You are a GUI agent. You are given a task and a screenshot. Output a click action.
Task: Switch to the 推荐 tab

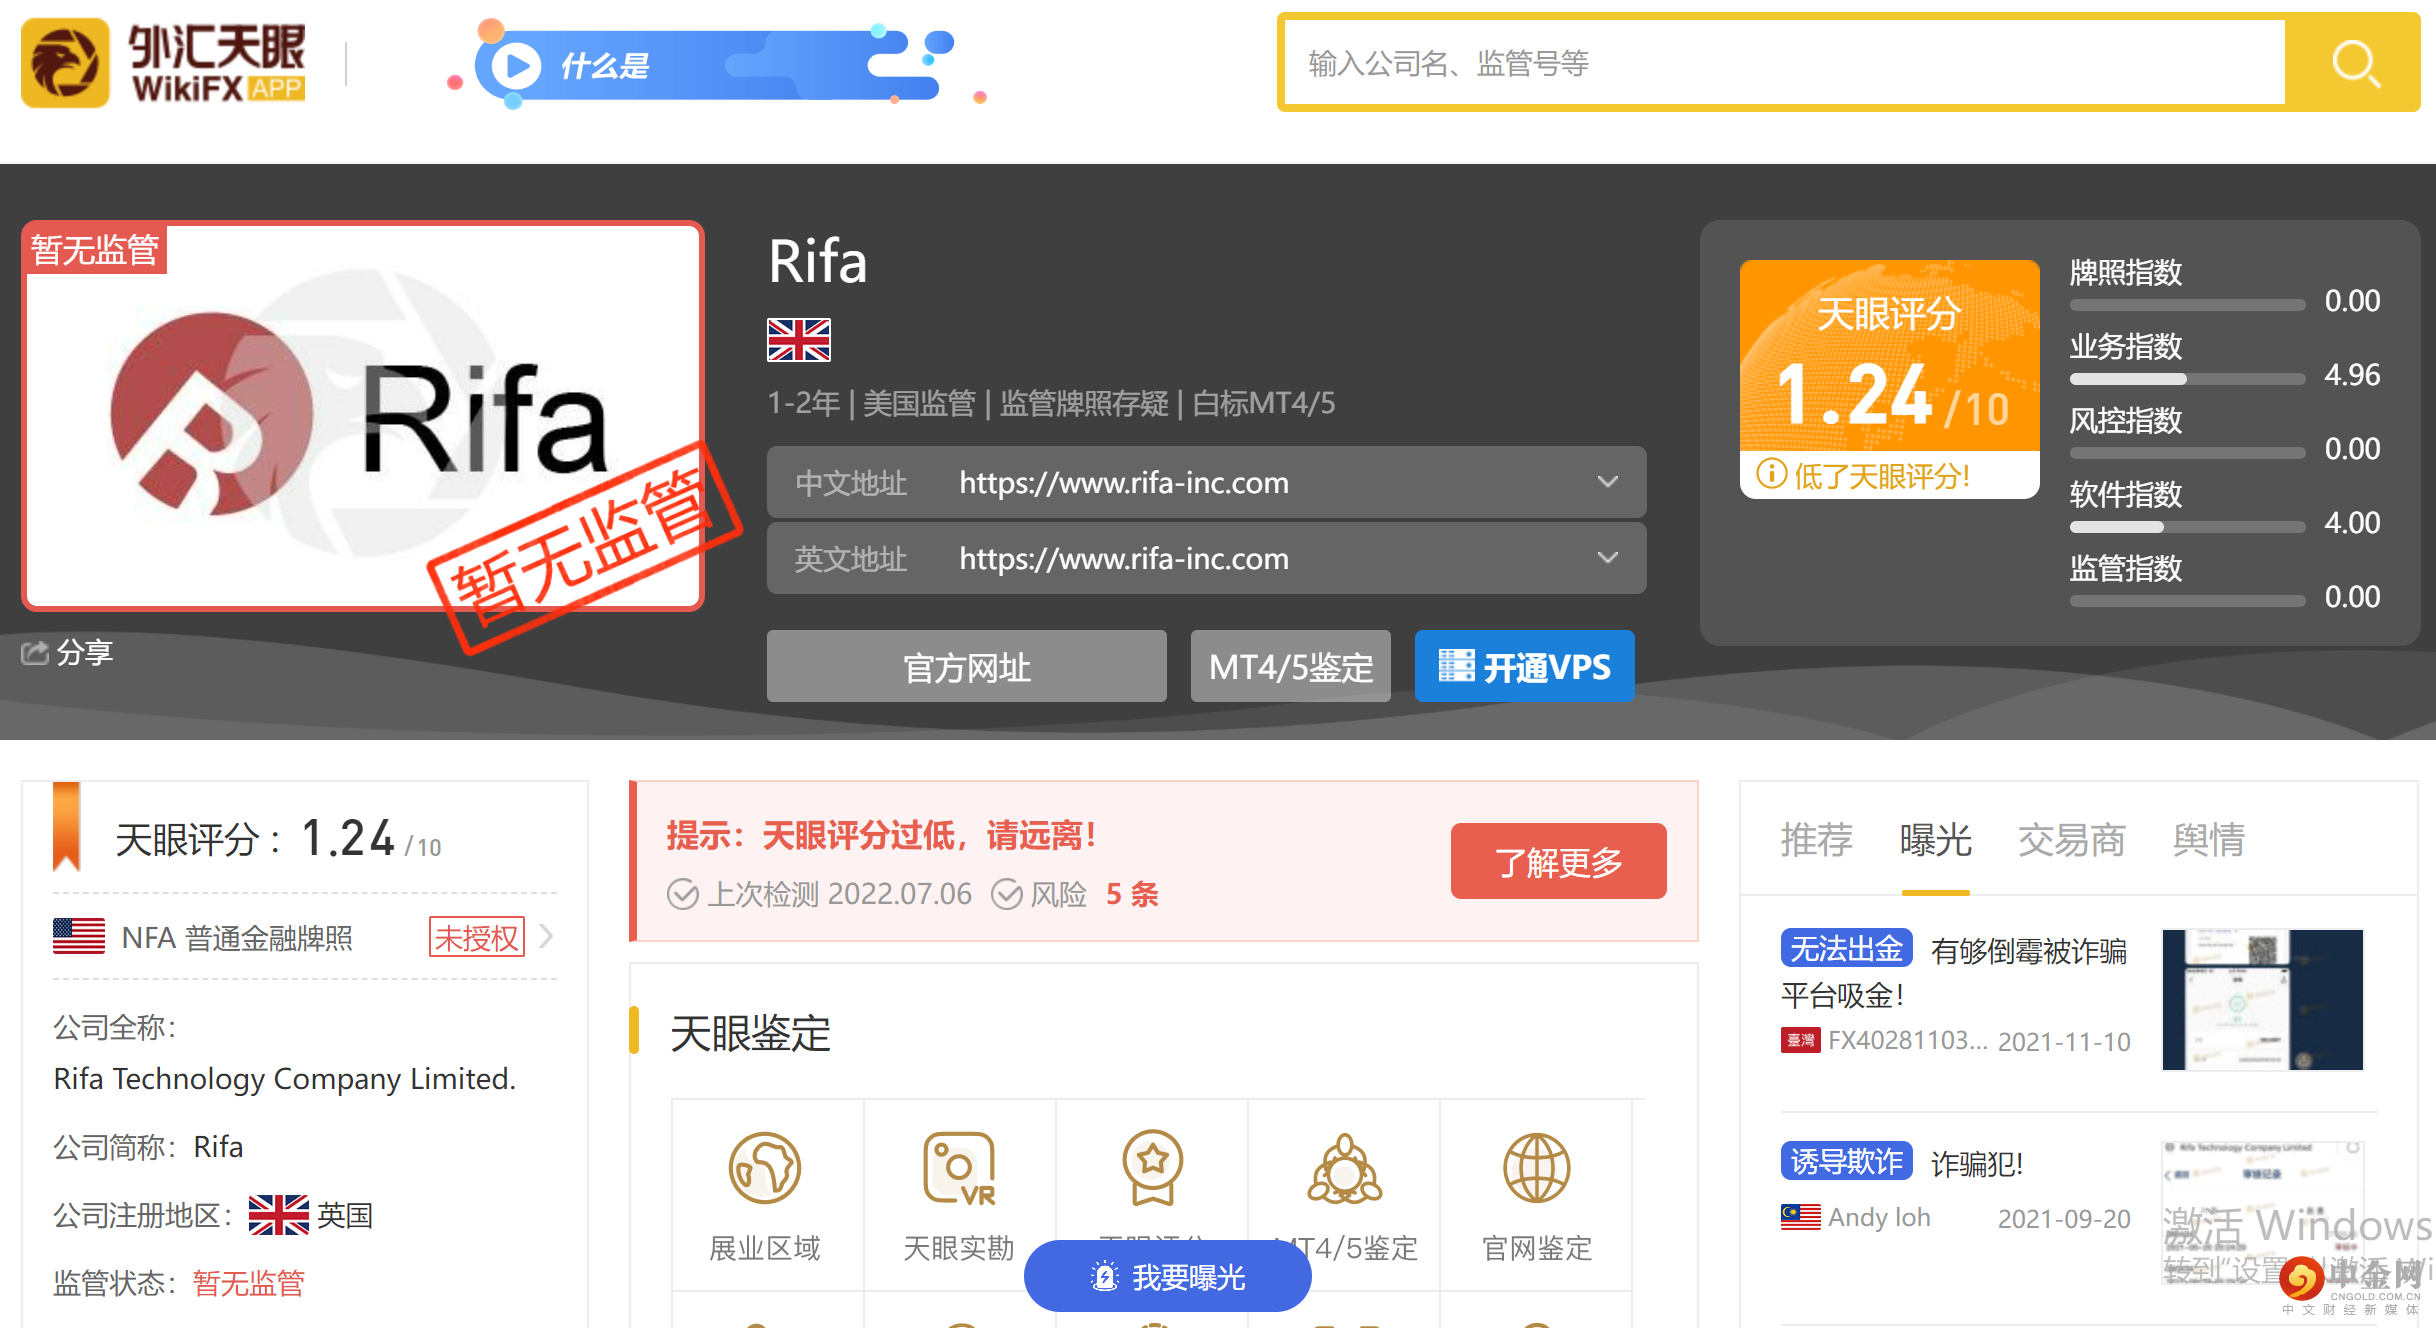coord(1816,840)
